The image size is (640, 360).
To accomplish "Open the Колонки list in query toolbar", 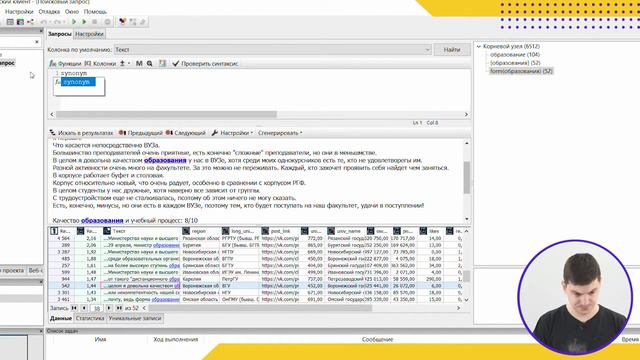I will (100, 64).
